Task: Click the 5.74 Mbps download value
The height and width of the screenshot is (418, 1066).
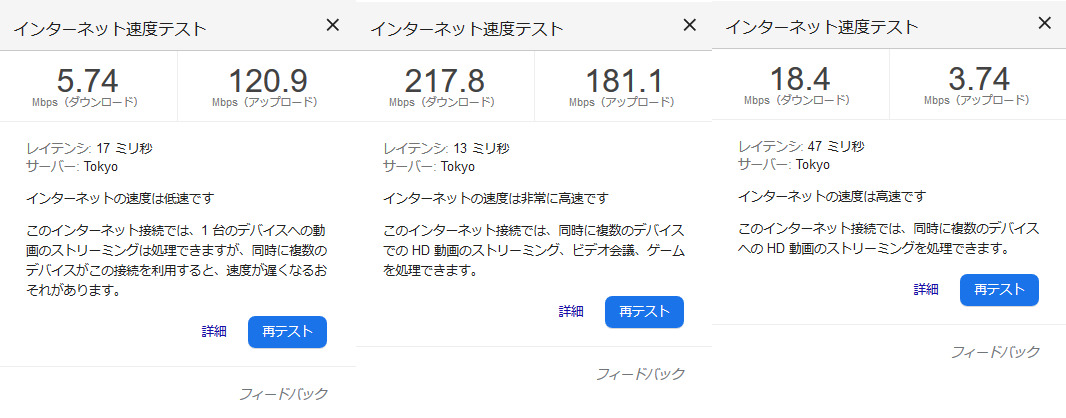Action: click(x=88, y=80)
